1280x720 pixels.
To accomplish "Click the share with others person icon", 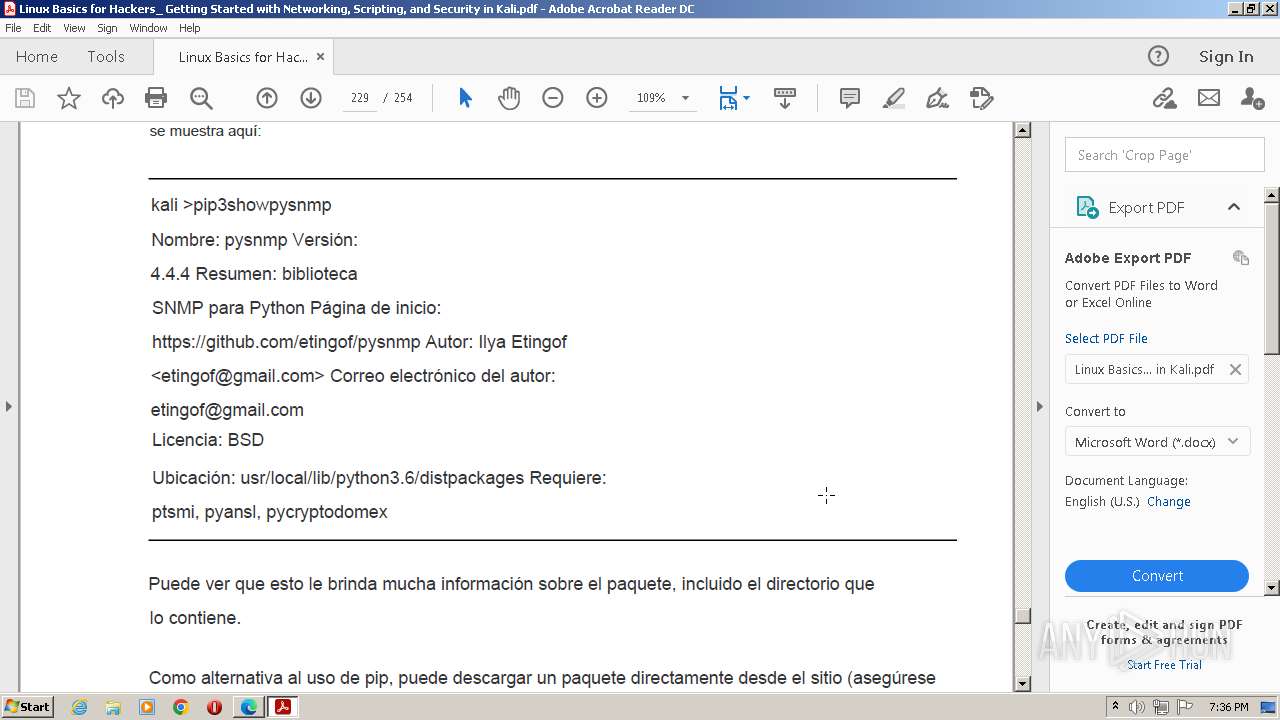I will (1252, 98).
